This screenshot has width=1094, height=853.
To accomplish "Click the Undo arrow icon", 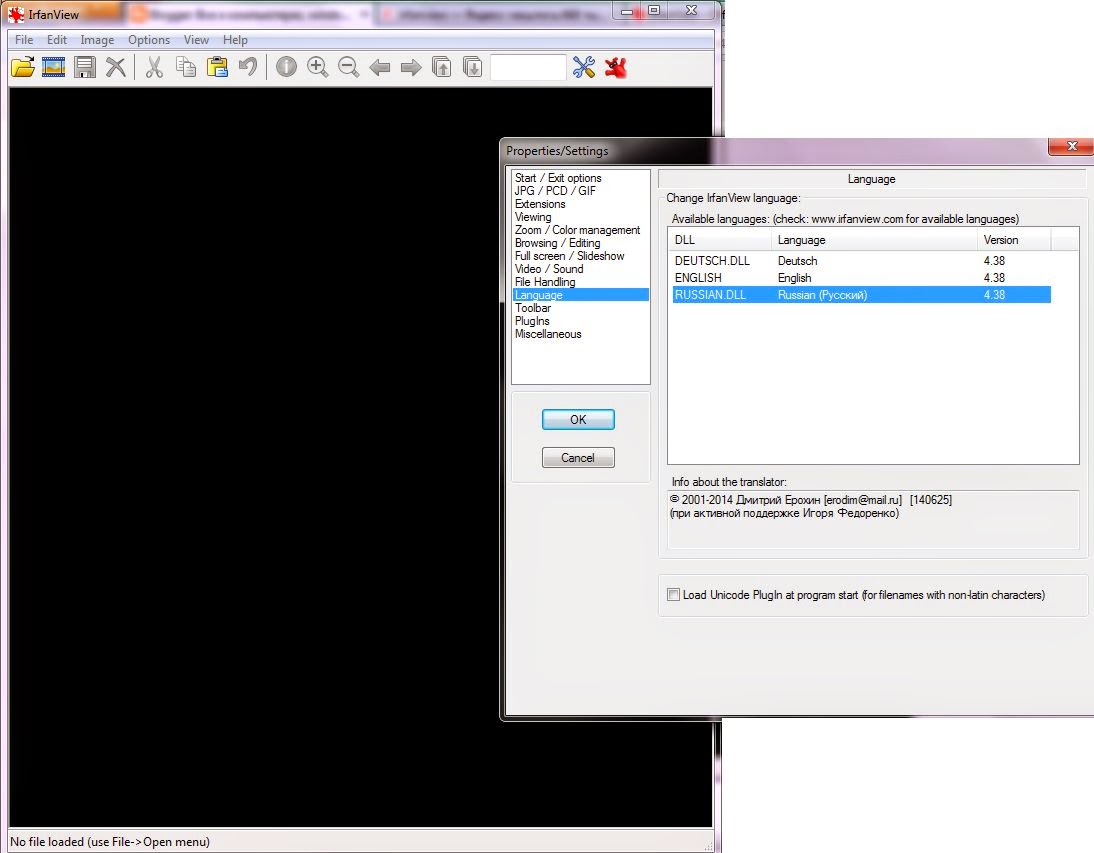I will tap(248, 67).
